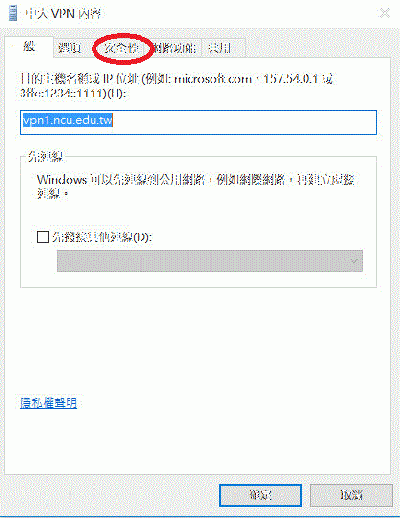This screenshot has height=518, width=400.
Task: Click the vpn1.ncu.edu.tw host address field
Action: (x=198, y=122)
